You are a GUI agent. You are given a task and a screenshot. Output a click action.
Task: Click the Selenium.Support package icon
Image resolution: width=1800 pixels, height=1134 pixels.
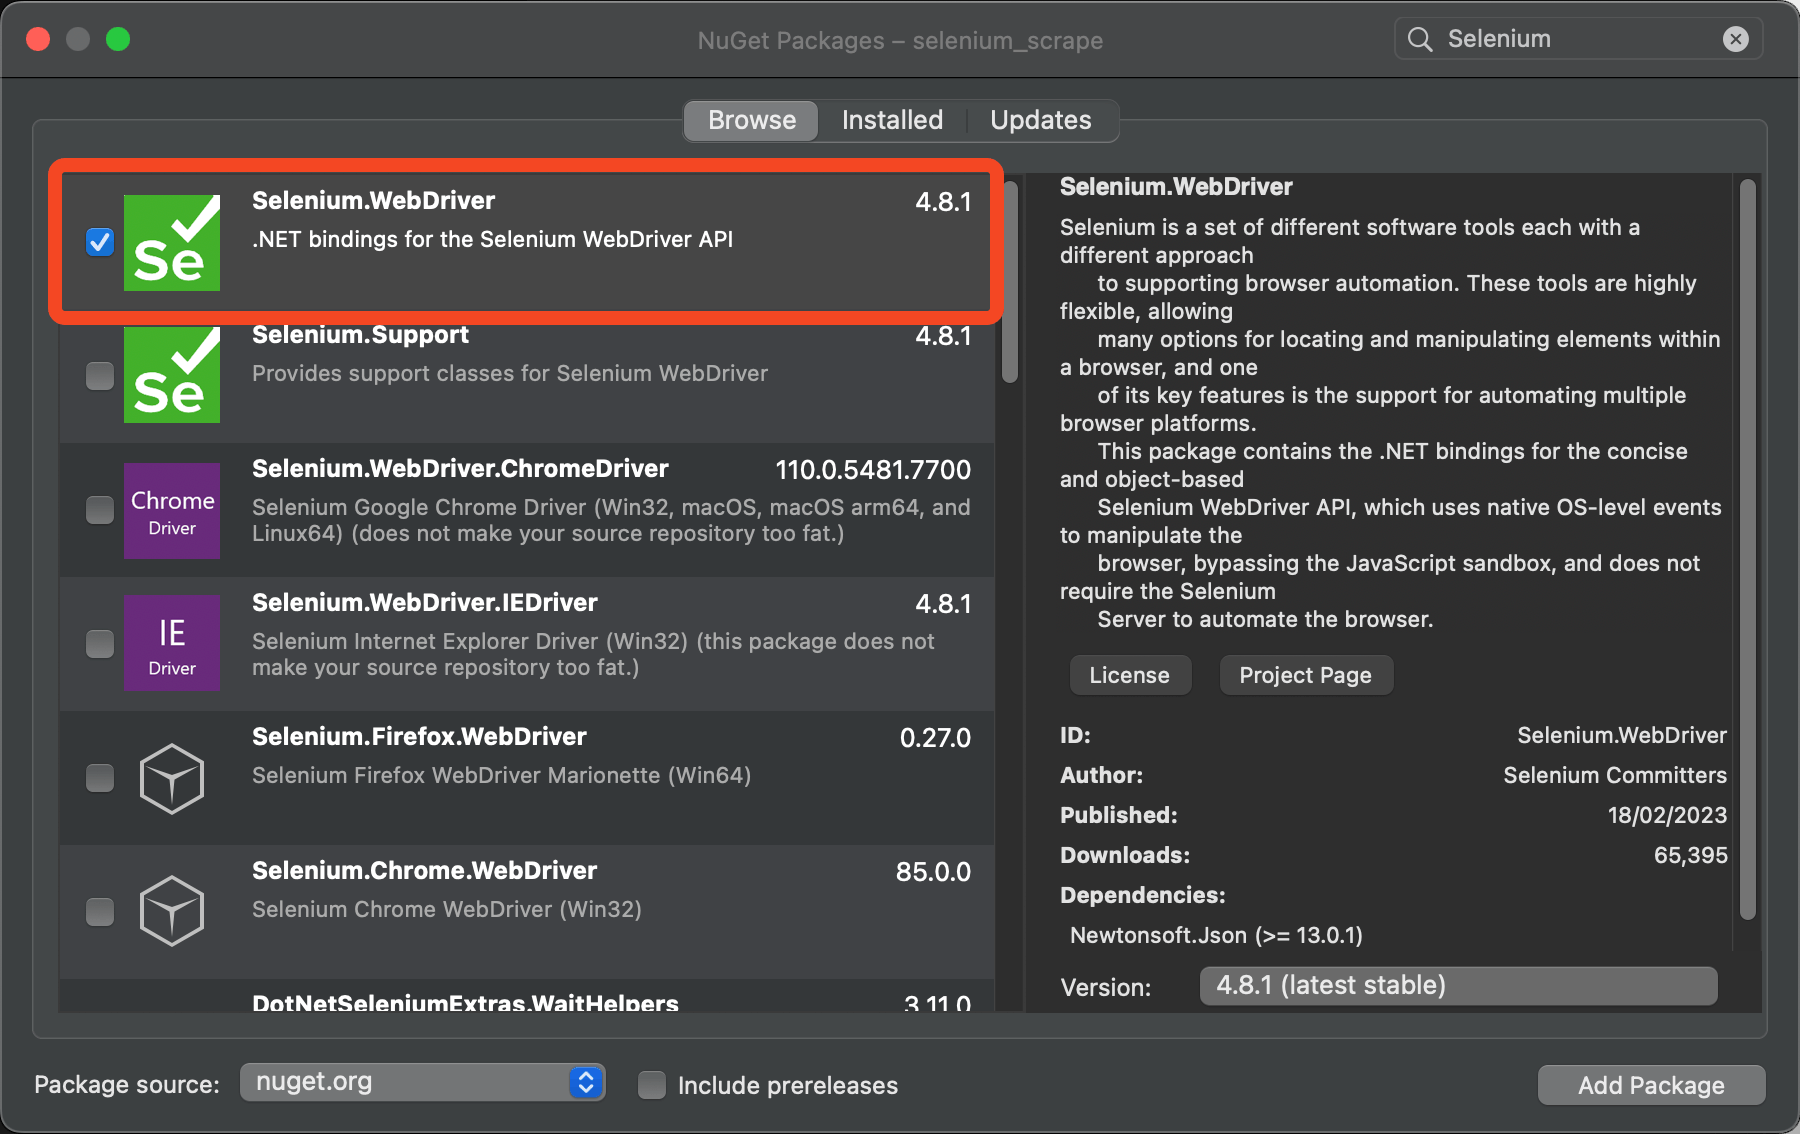tap(172, 377)
